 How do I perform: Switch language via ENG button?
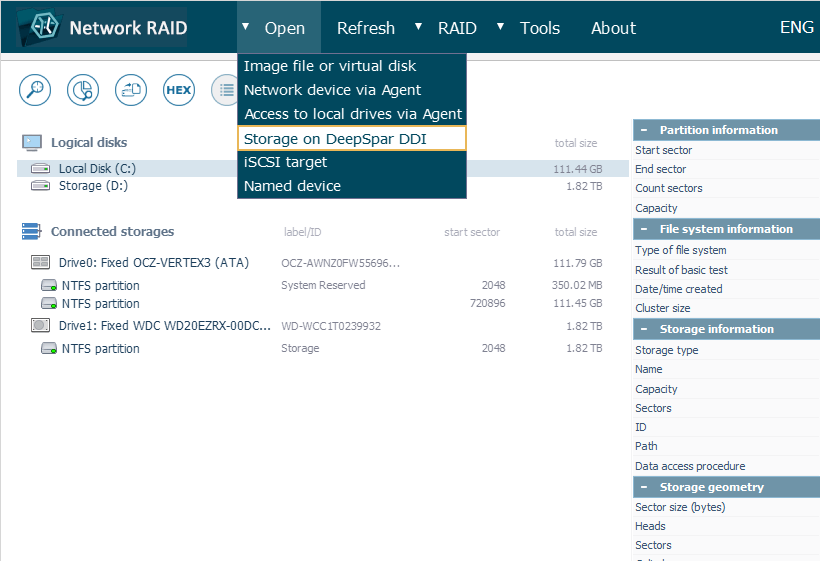point(796,27)
